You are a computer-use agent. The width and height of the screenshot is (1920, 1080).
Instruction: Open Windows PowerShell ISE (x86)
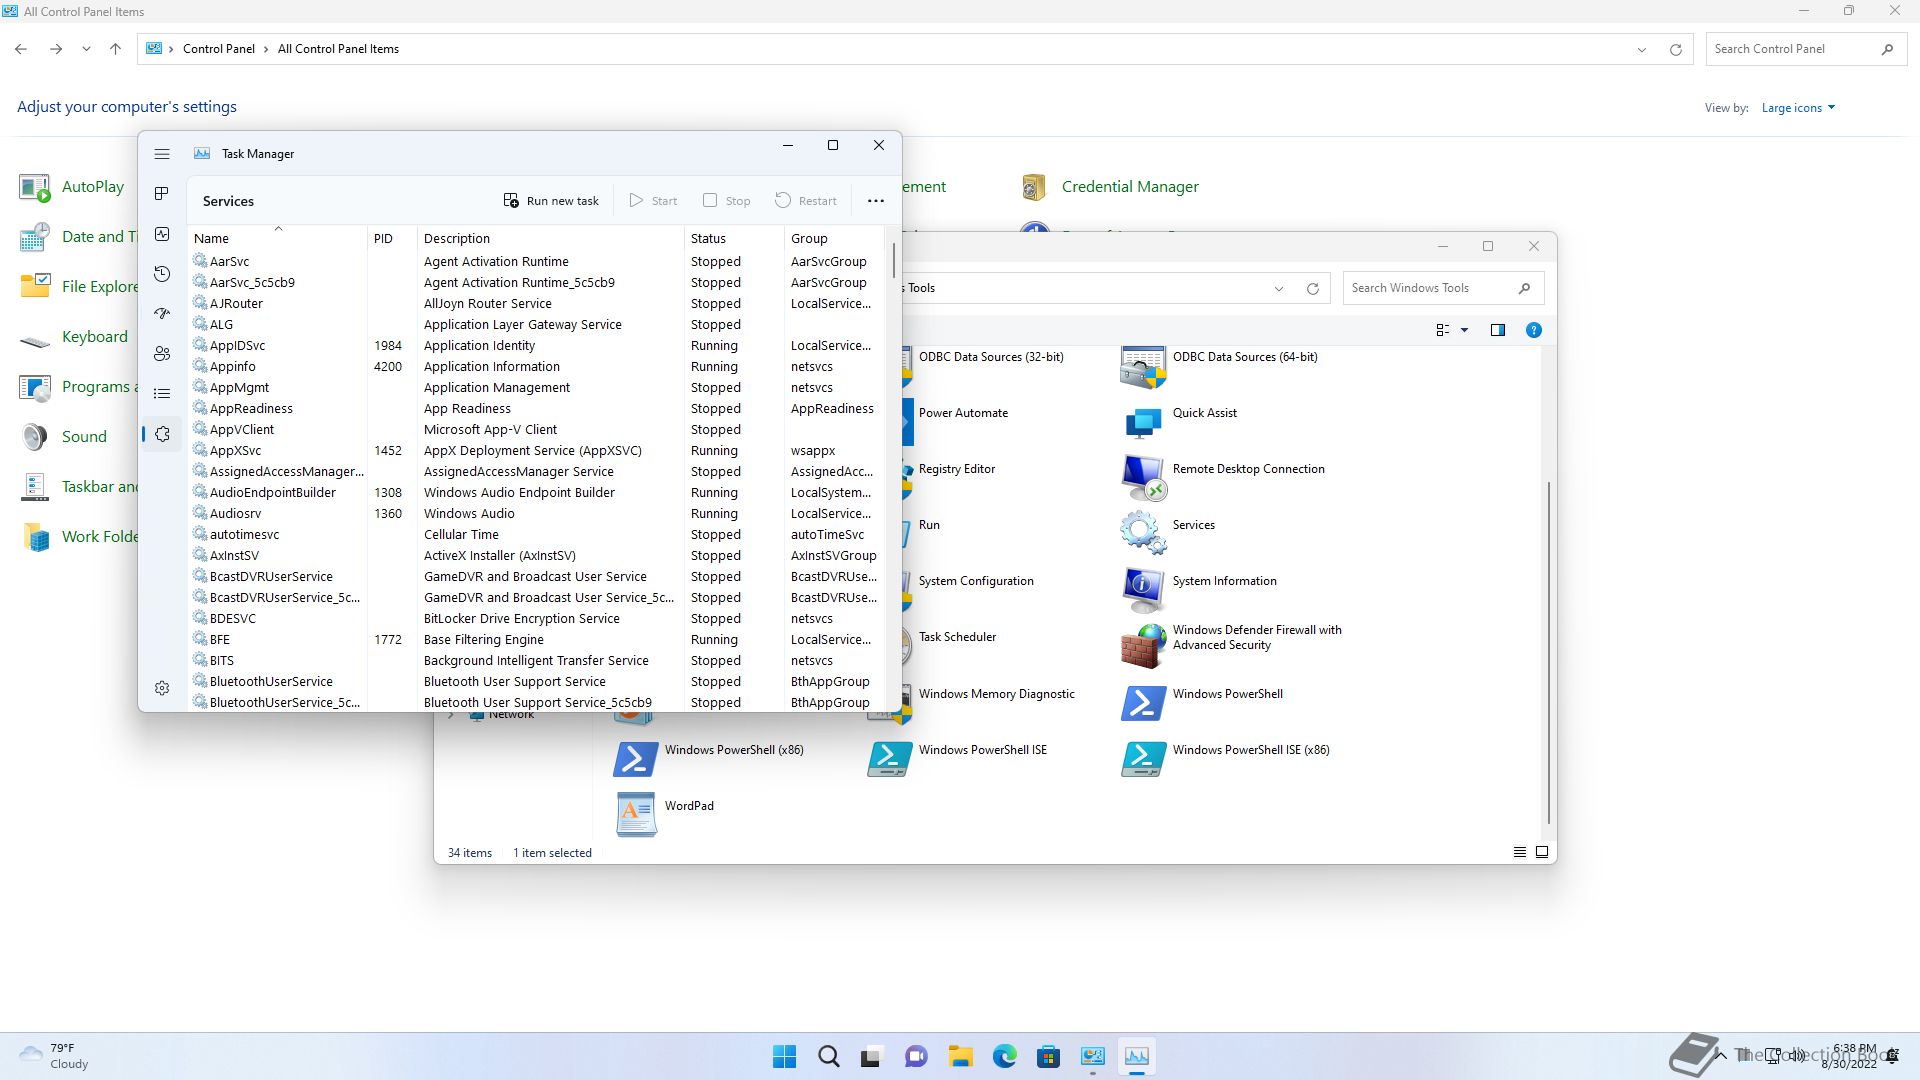(x=1226, y=758)
